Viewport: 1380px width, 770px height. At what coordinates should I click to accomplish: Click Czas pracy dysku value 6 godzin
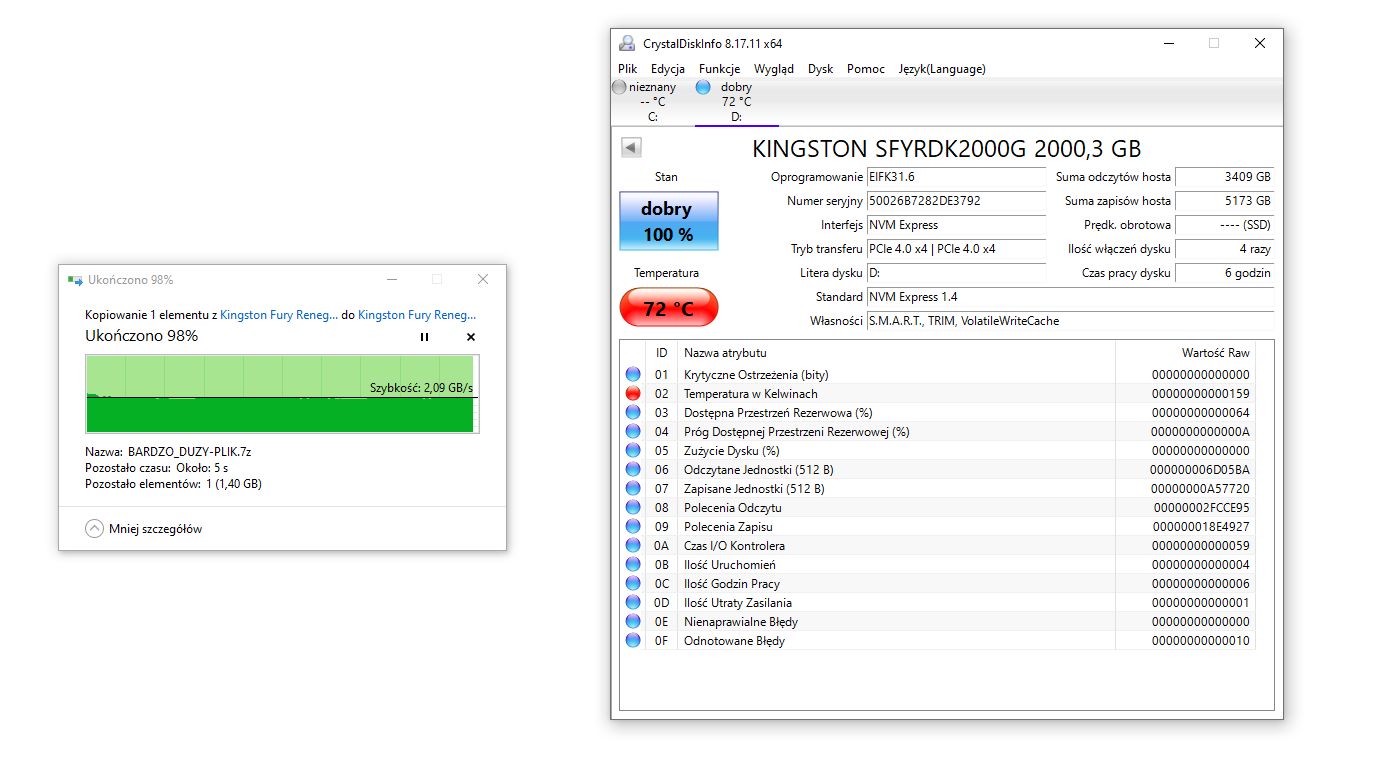coord(1224,273)
